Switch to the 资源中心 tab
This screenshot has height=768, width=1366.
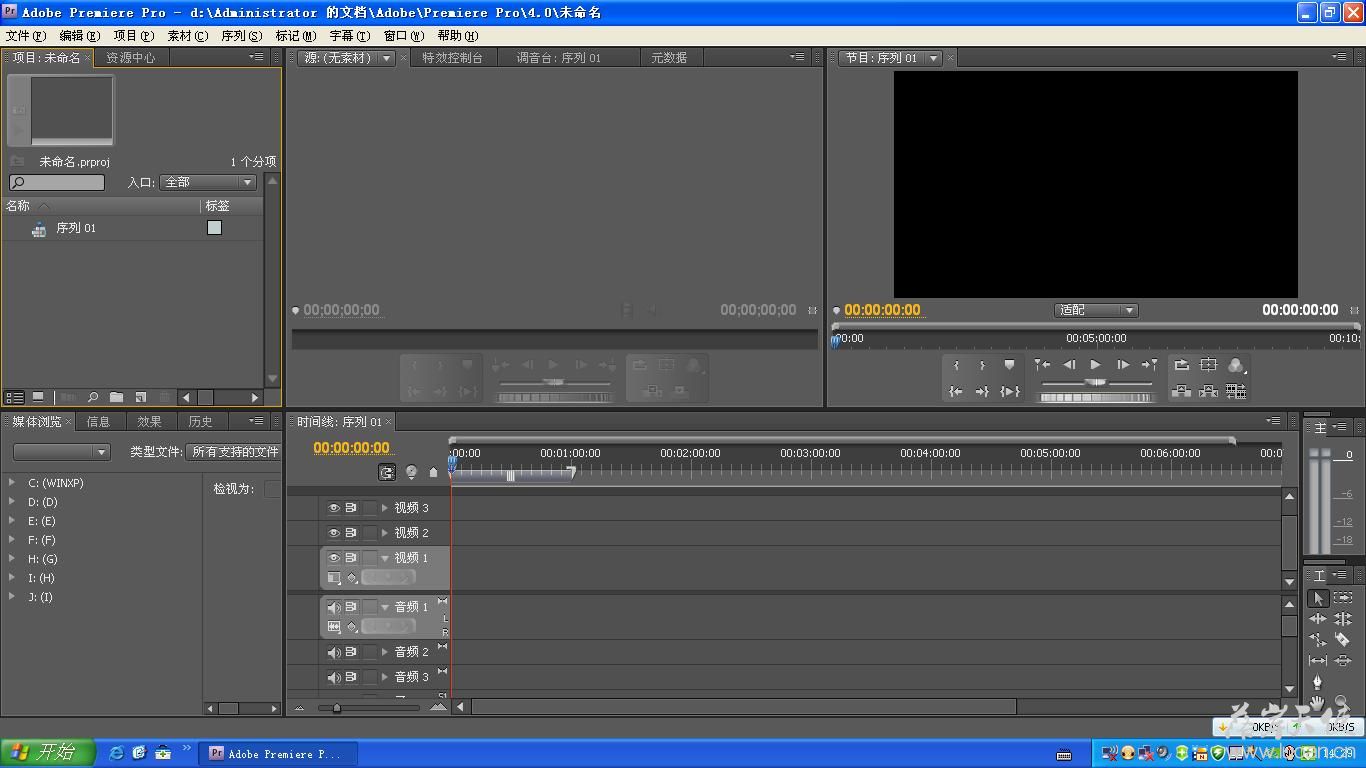point(131,58)
